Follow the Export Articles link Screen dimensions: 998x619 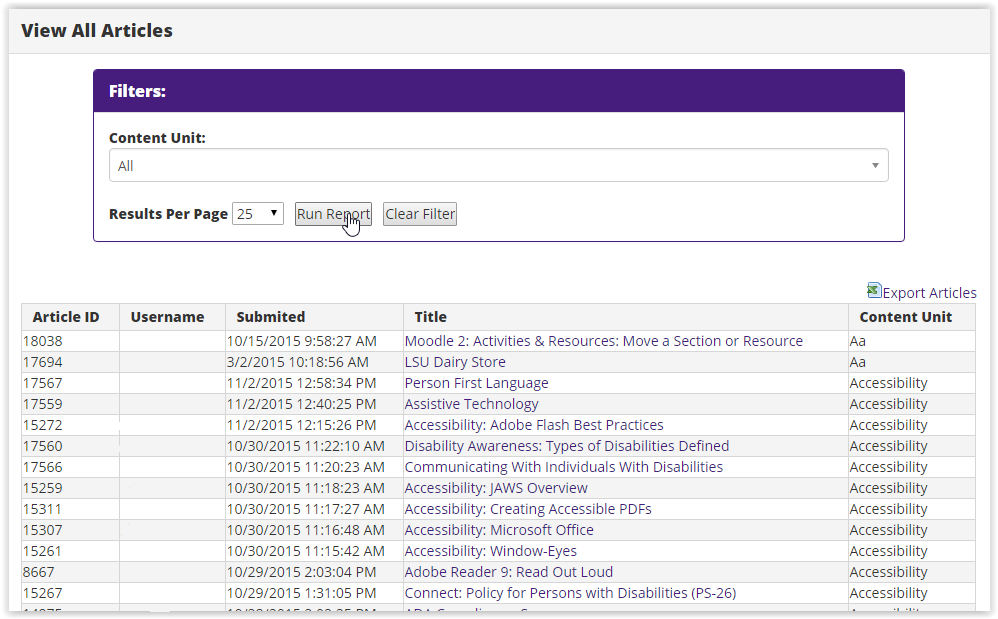point(929,292)
